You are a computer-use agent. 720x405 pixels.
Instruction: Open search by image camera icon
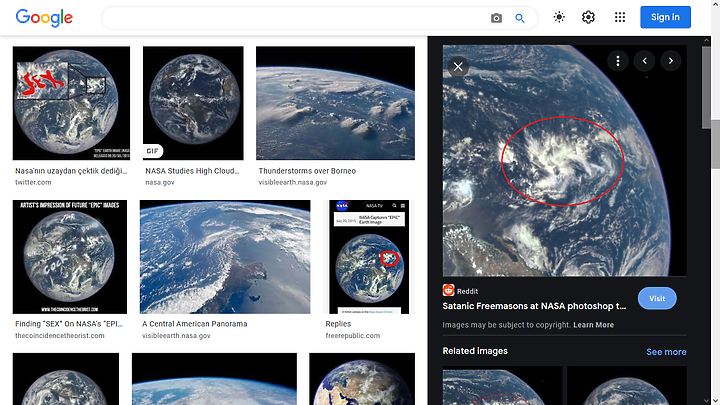tap(496, 18)
